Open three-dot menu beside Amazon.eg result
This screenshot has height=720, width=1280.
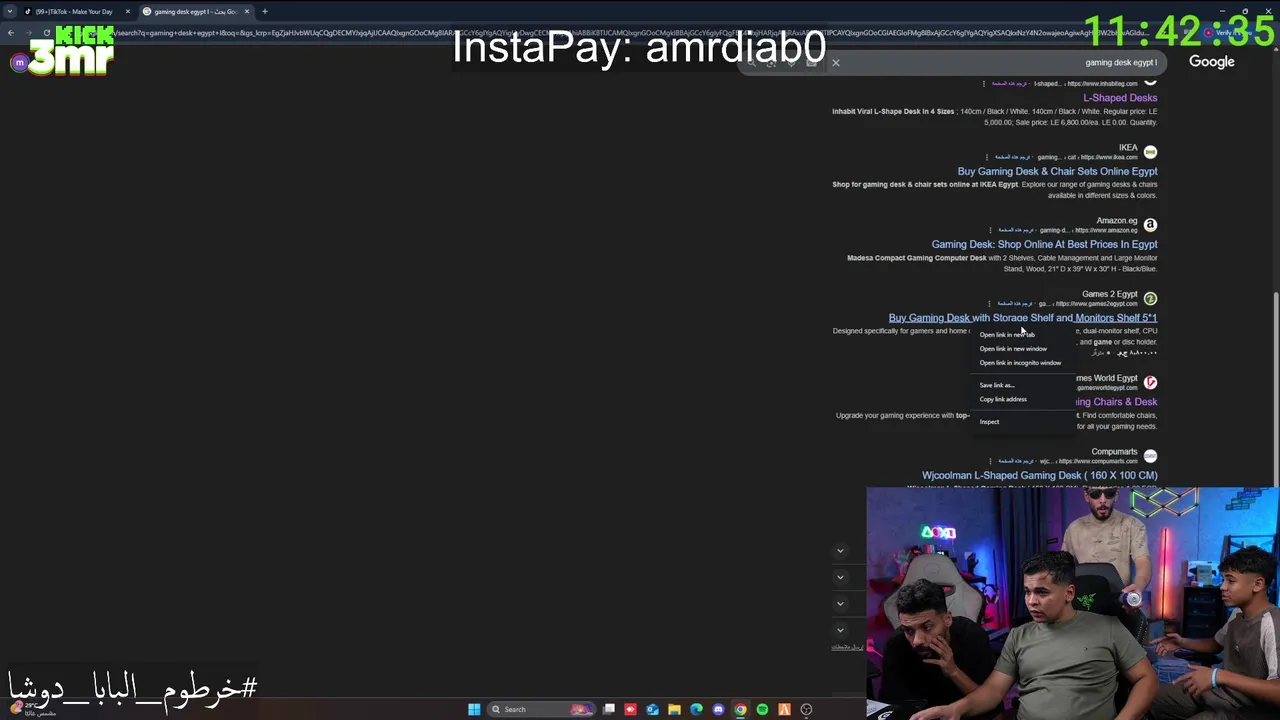click(x=991, y=230)
